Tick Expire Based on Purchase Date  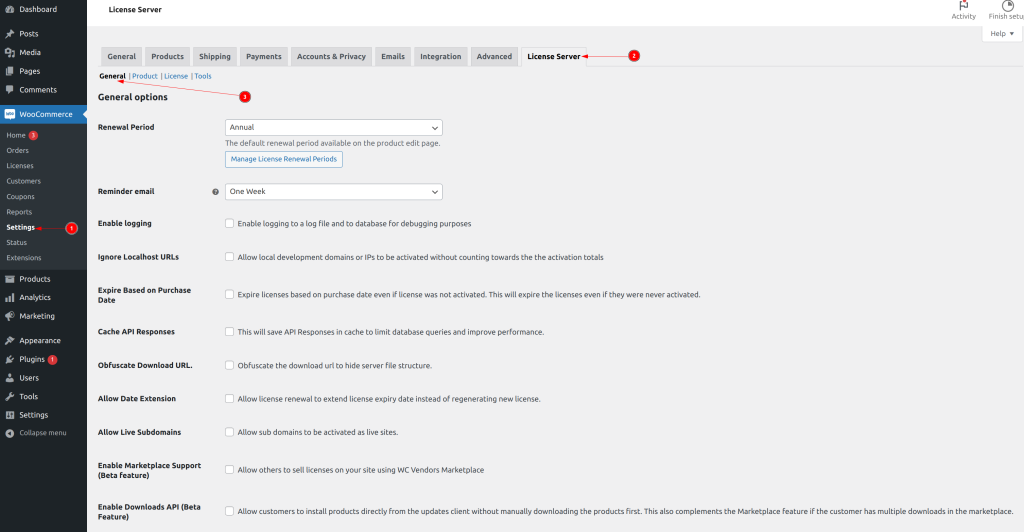229,294
